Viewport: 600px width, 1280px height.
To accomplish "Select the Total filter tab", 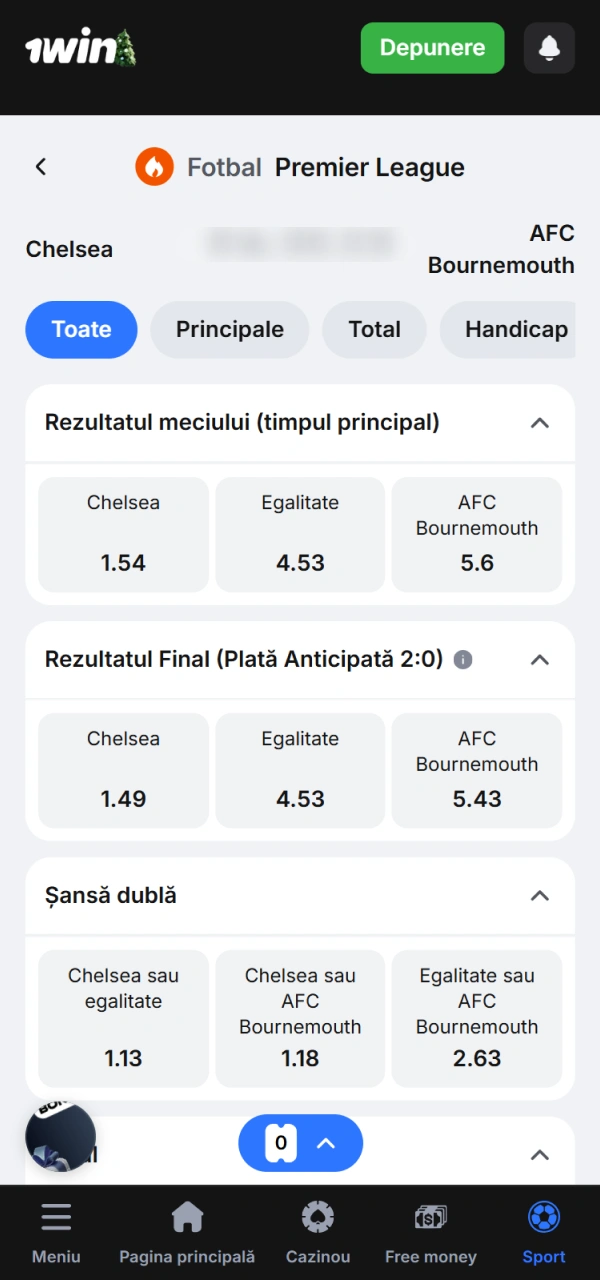I will point(374,329).
